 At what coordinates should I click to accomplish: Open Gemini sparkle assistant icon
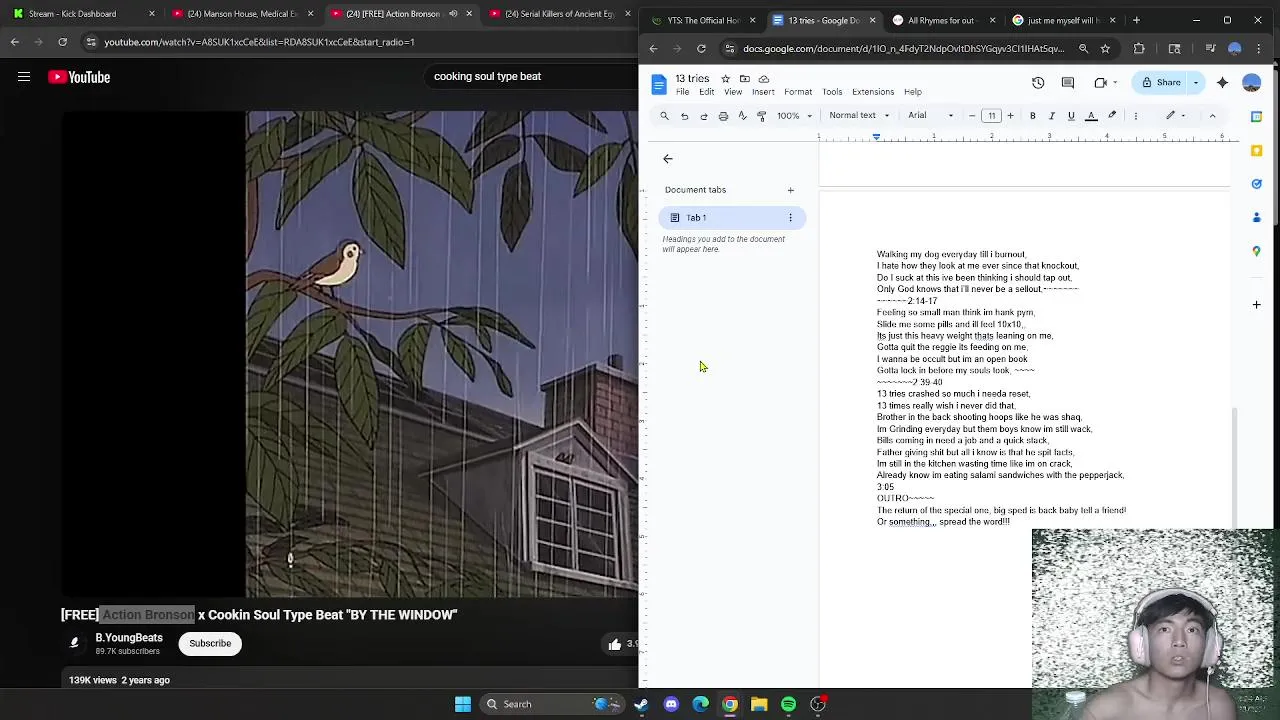1223,83
